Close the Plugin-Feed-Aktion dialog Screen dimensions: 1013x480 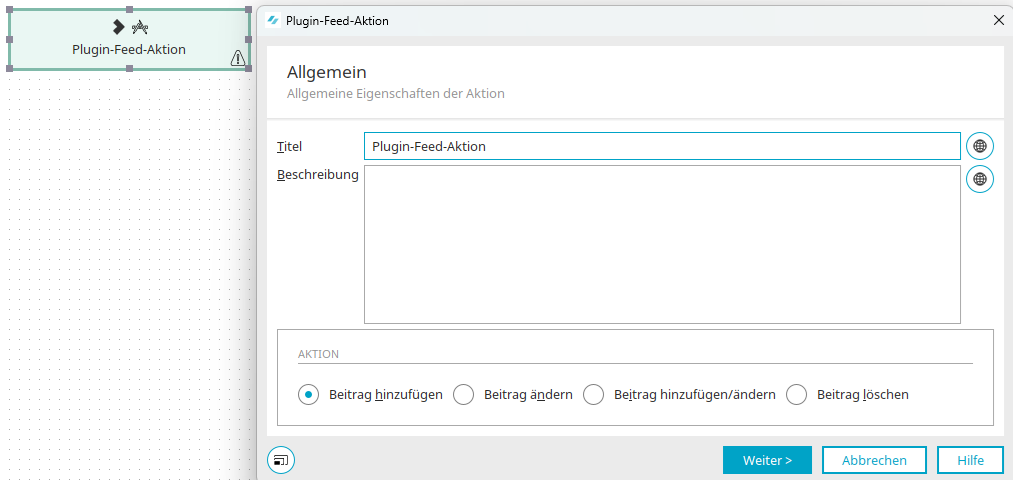coord(998,21)
